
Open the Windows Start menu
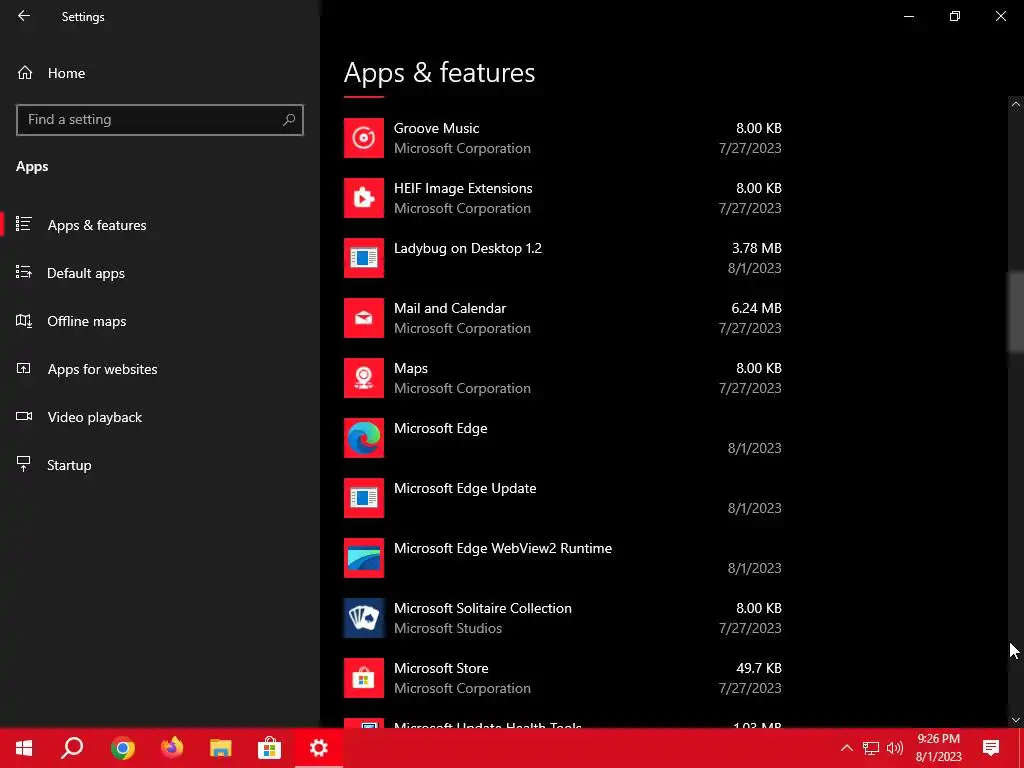pyautogui.click(x=24, y=748)
